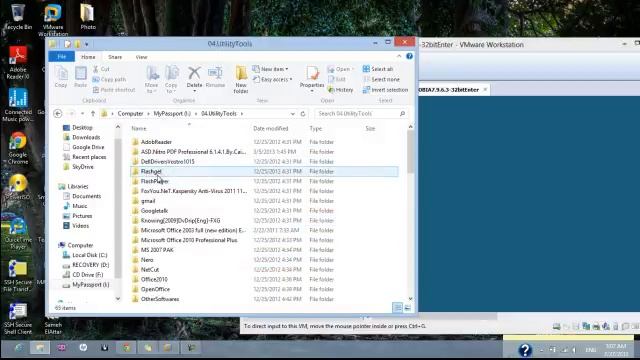Launch Adobe Reader from the desktop

tap(18, 63)
